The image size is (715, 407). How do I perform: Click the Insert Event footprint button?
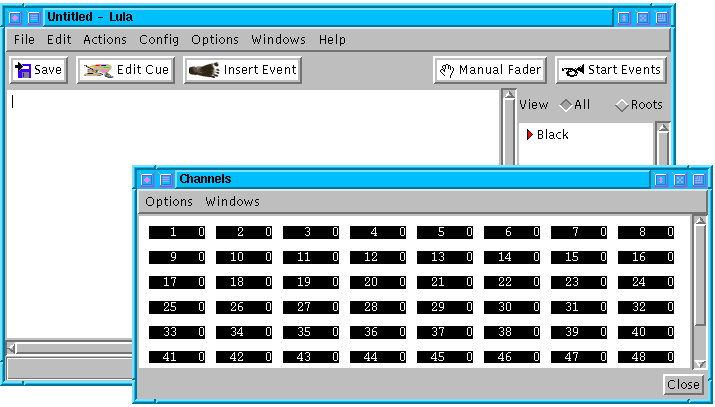tap(243, 70)
